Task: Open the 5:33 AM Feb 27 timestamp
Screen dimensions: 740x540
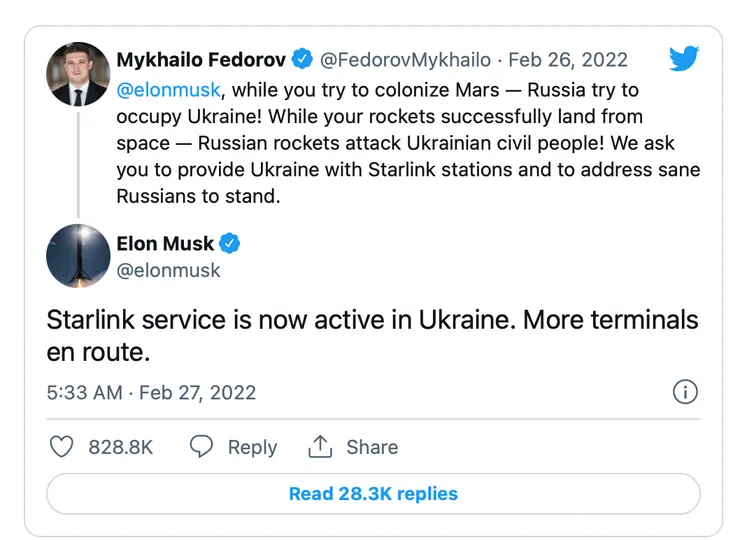Action: click(x=151, y=393)
